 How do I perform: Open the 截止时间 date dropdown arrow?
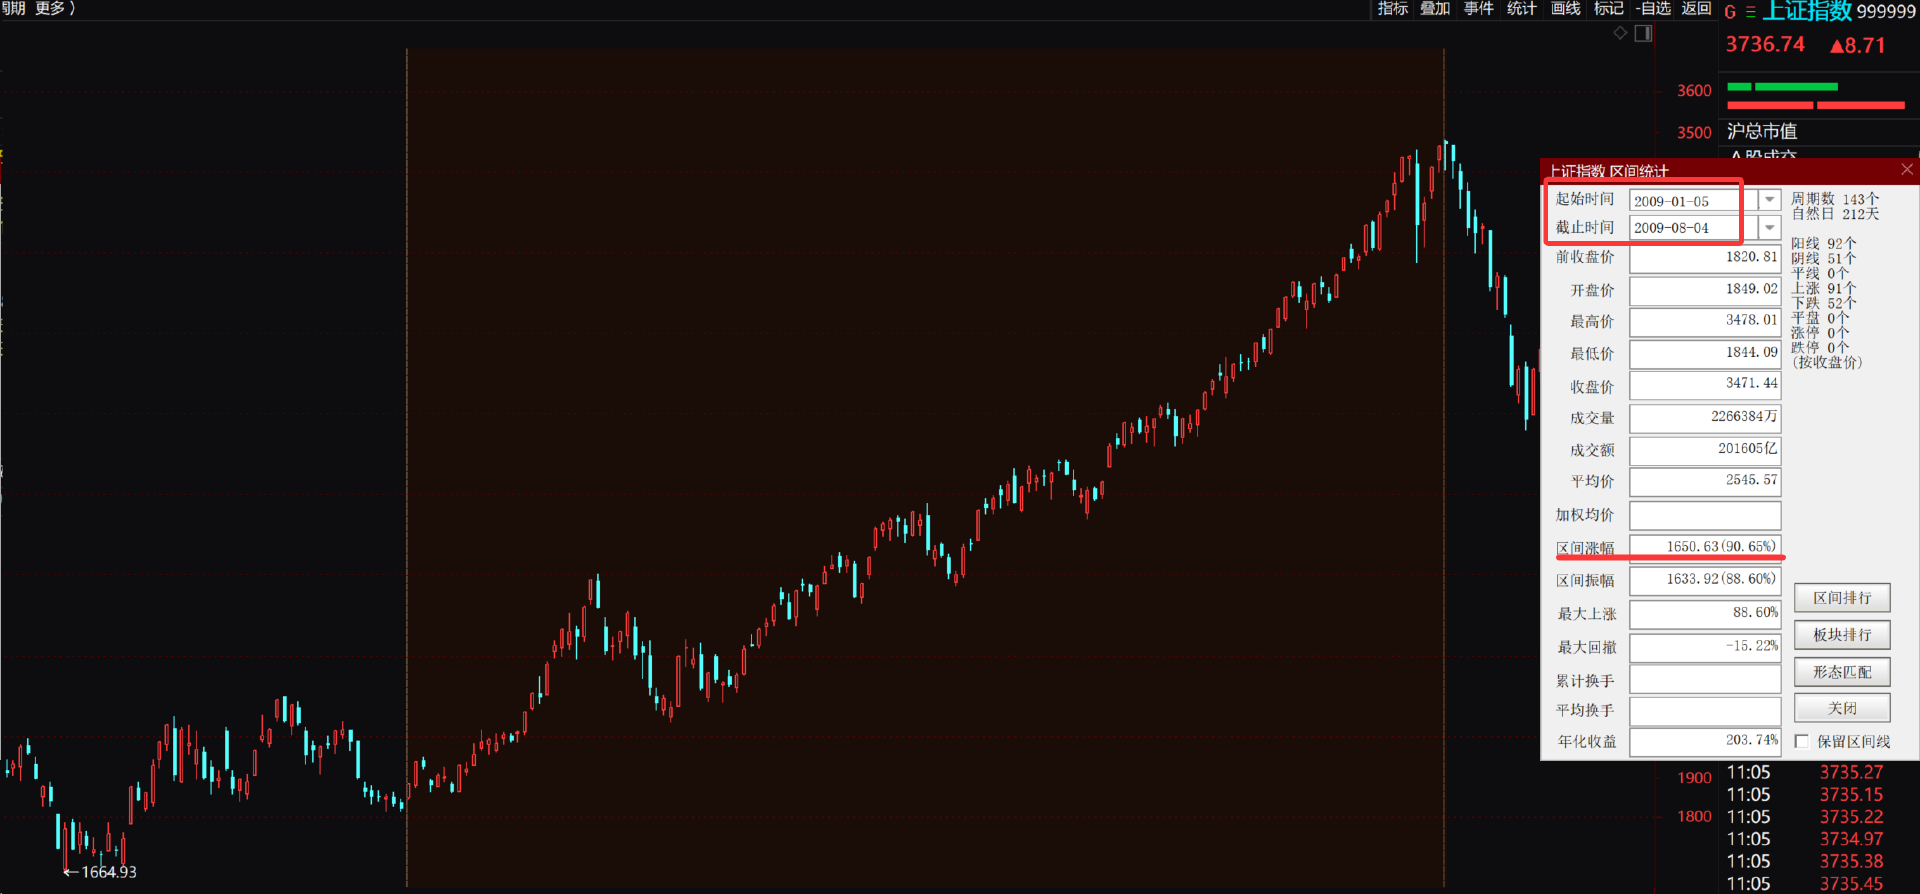click(x=1770, y=228)
